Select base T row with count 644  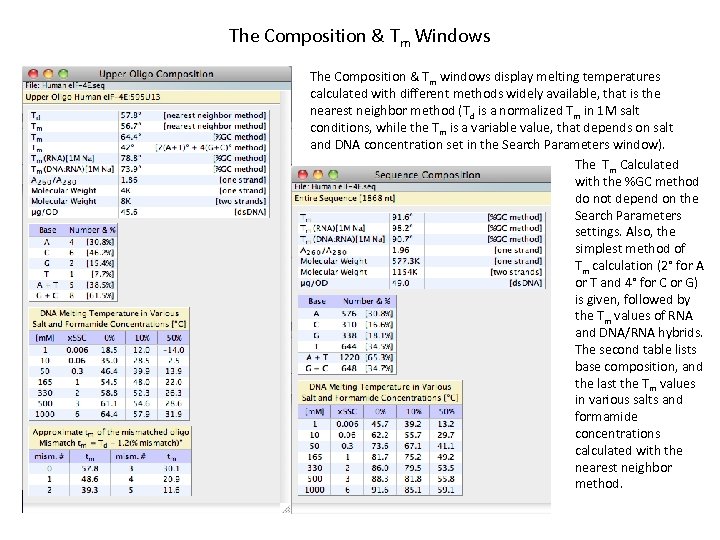347,346
